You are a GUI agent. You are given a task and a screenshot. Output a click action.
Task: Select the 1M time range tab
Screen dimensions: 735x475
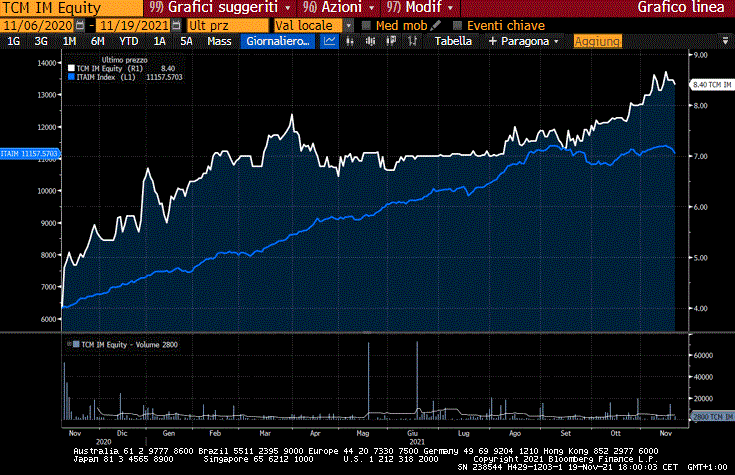[x=69, y=41]
